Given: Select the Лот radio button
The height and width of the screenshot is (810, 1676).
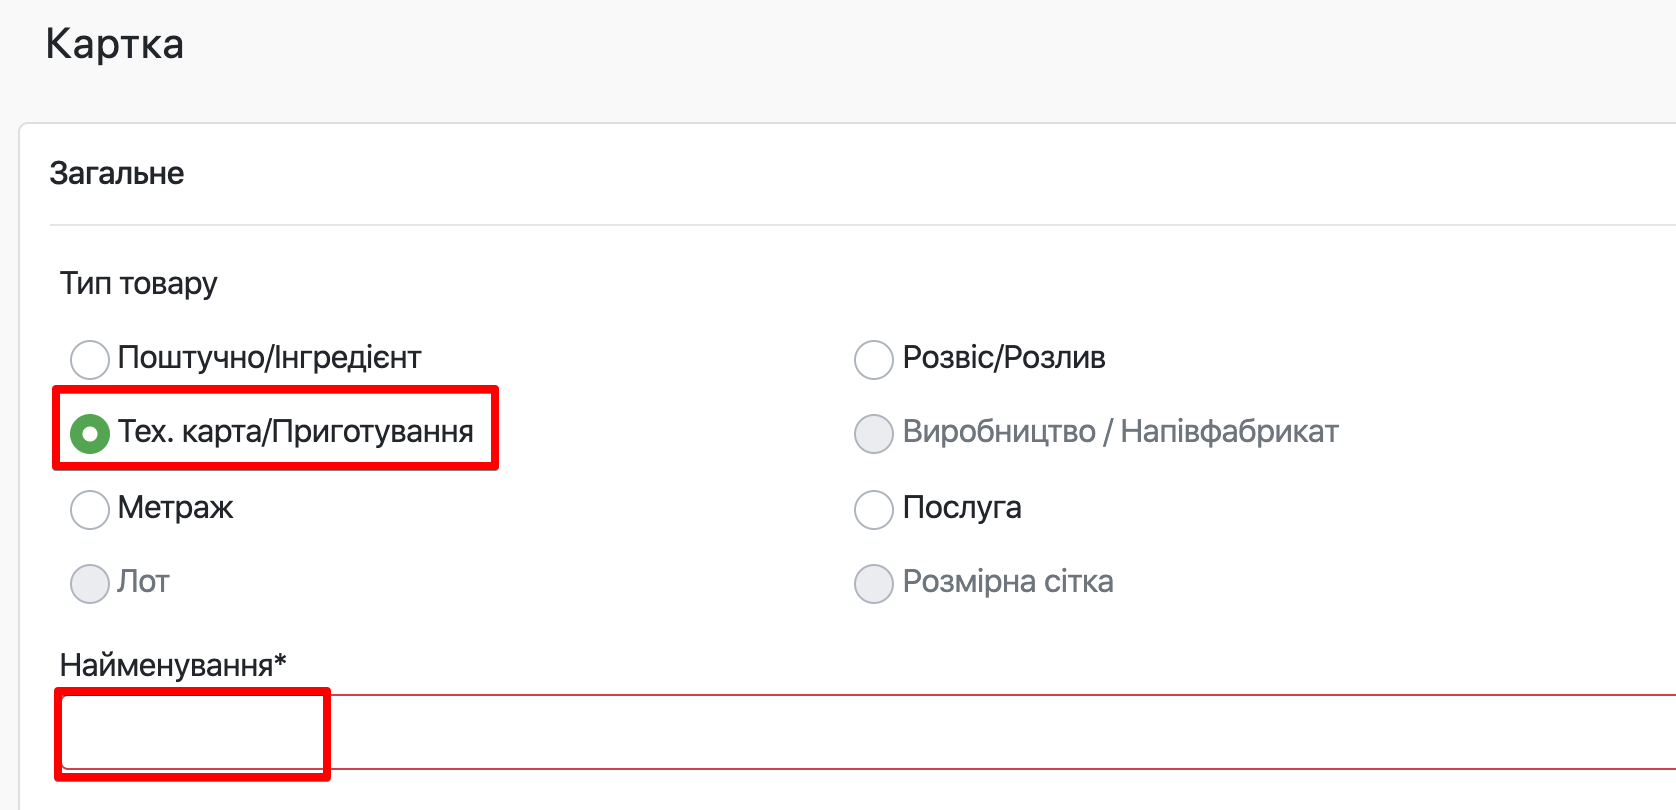Looking at the screenshot, I should click(89, 583).
